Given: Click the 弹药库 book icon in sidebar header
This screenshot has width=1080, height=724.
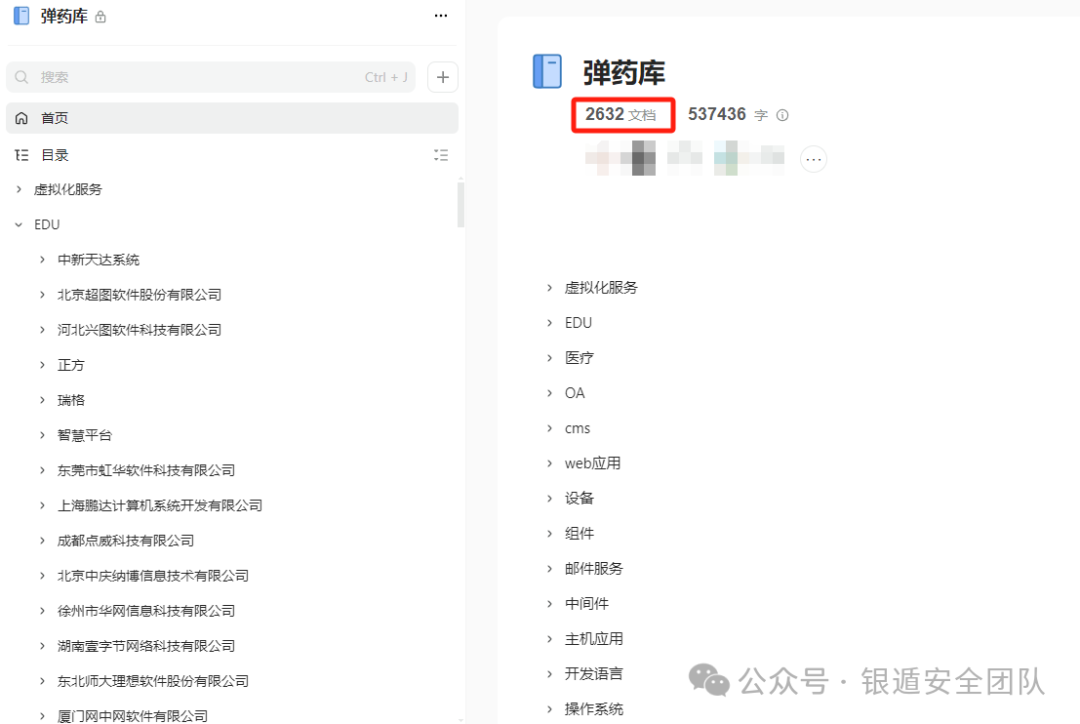Looking at the screenshot, I should click(22, 16).
